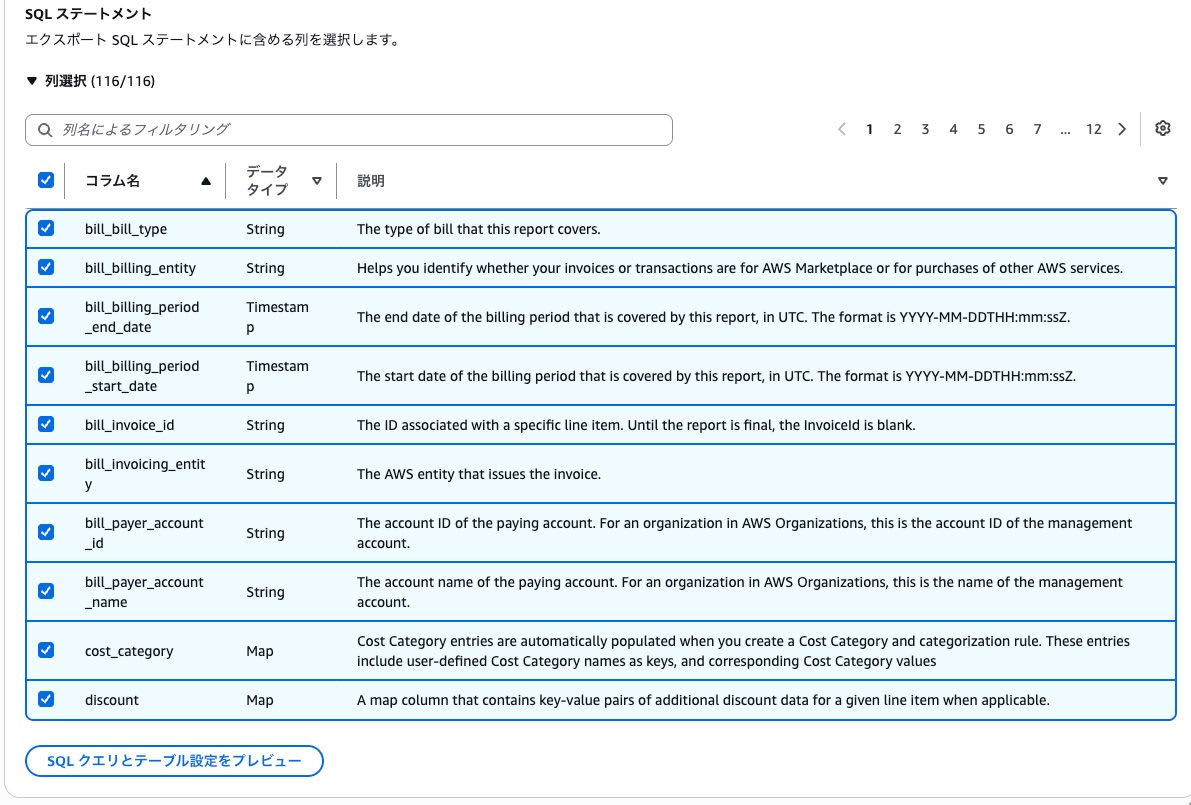Sort by コラム名 ascending triangle
The width and height of the screenshot is (1191, 805).
click(206, 181)
